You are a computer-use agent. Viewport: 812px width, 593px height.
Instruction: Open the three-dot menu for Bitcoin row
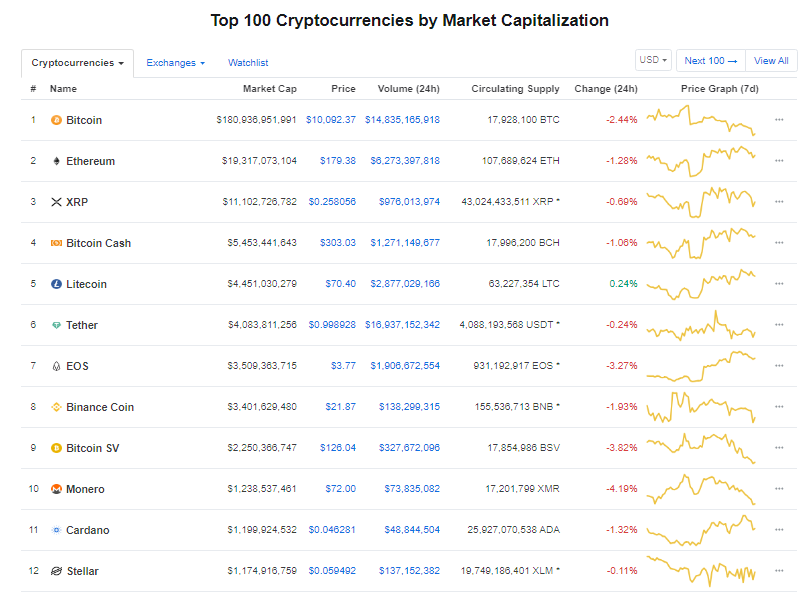pos(779,120)
